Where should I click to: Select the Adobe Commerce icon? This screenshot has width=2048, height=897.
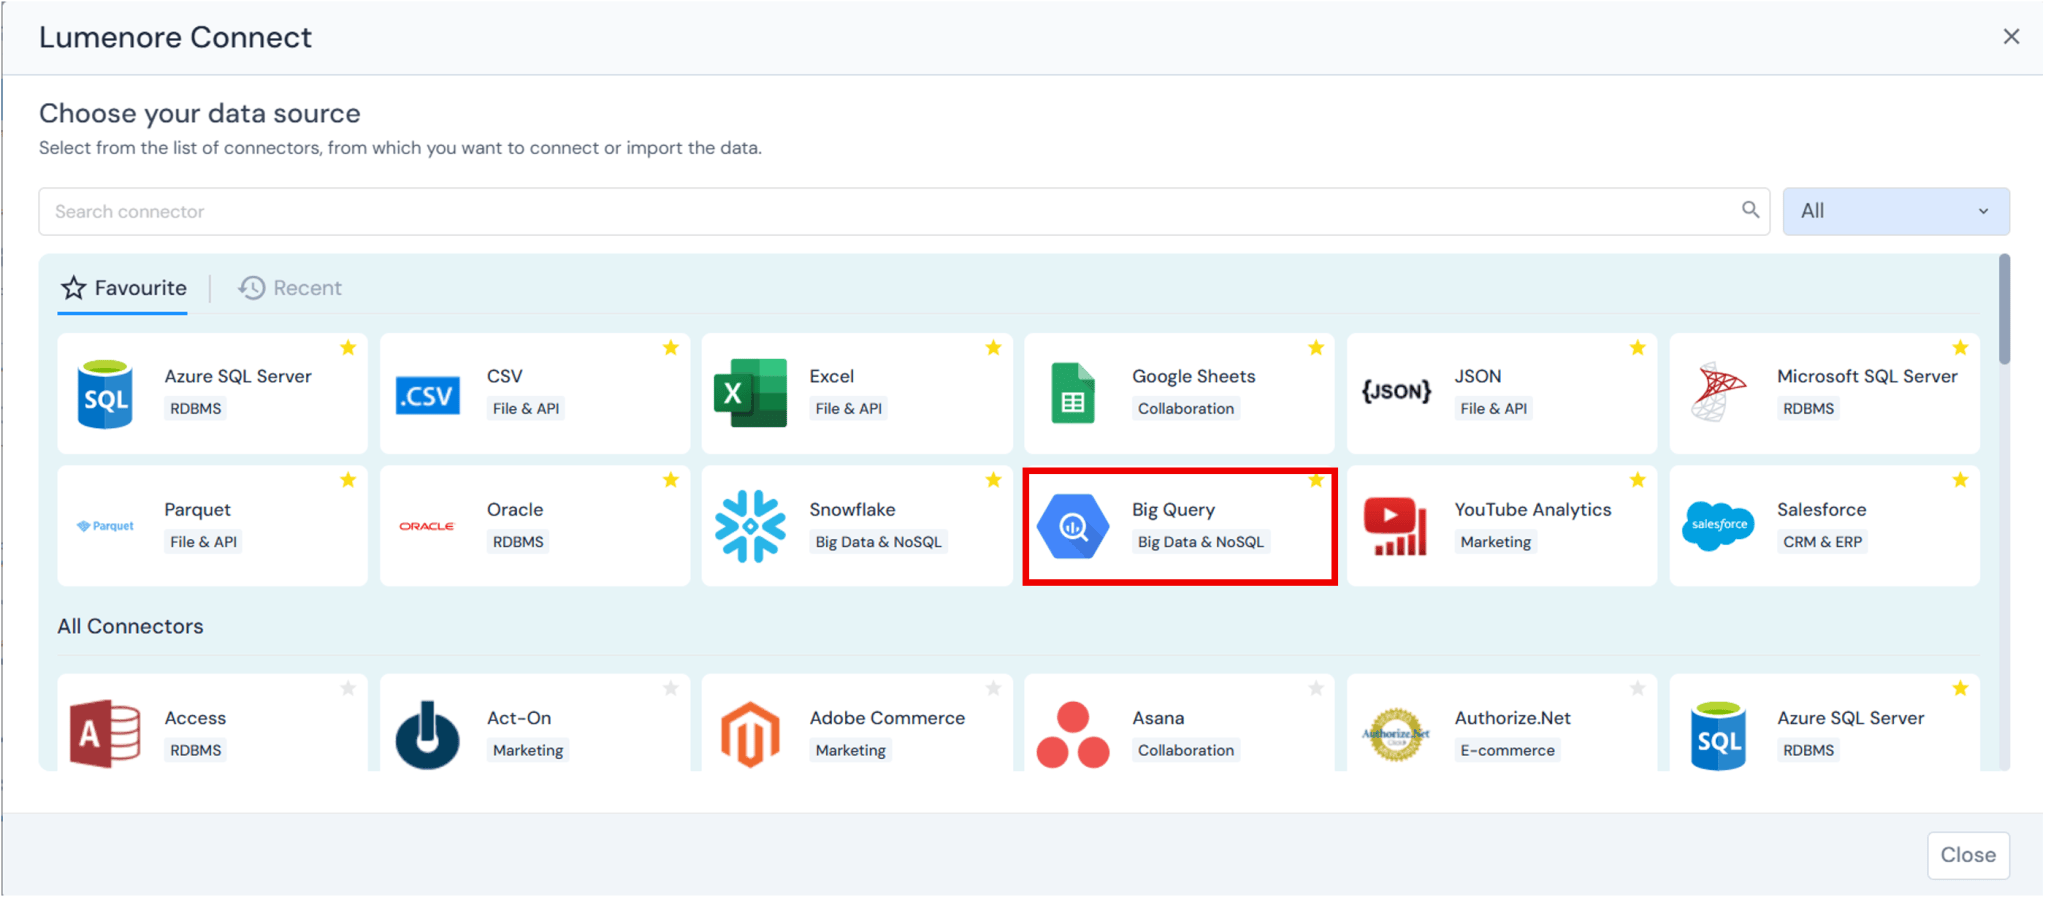[x=750, y=734]
